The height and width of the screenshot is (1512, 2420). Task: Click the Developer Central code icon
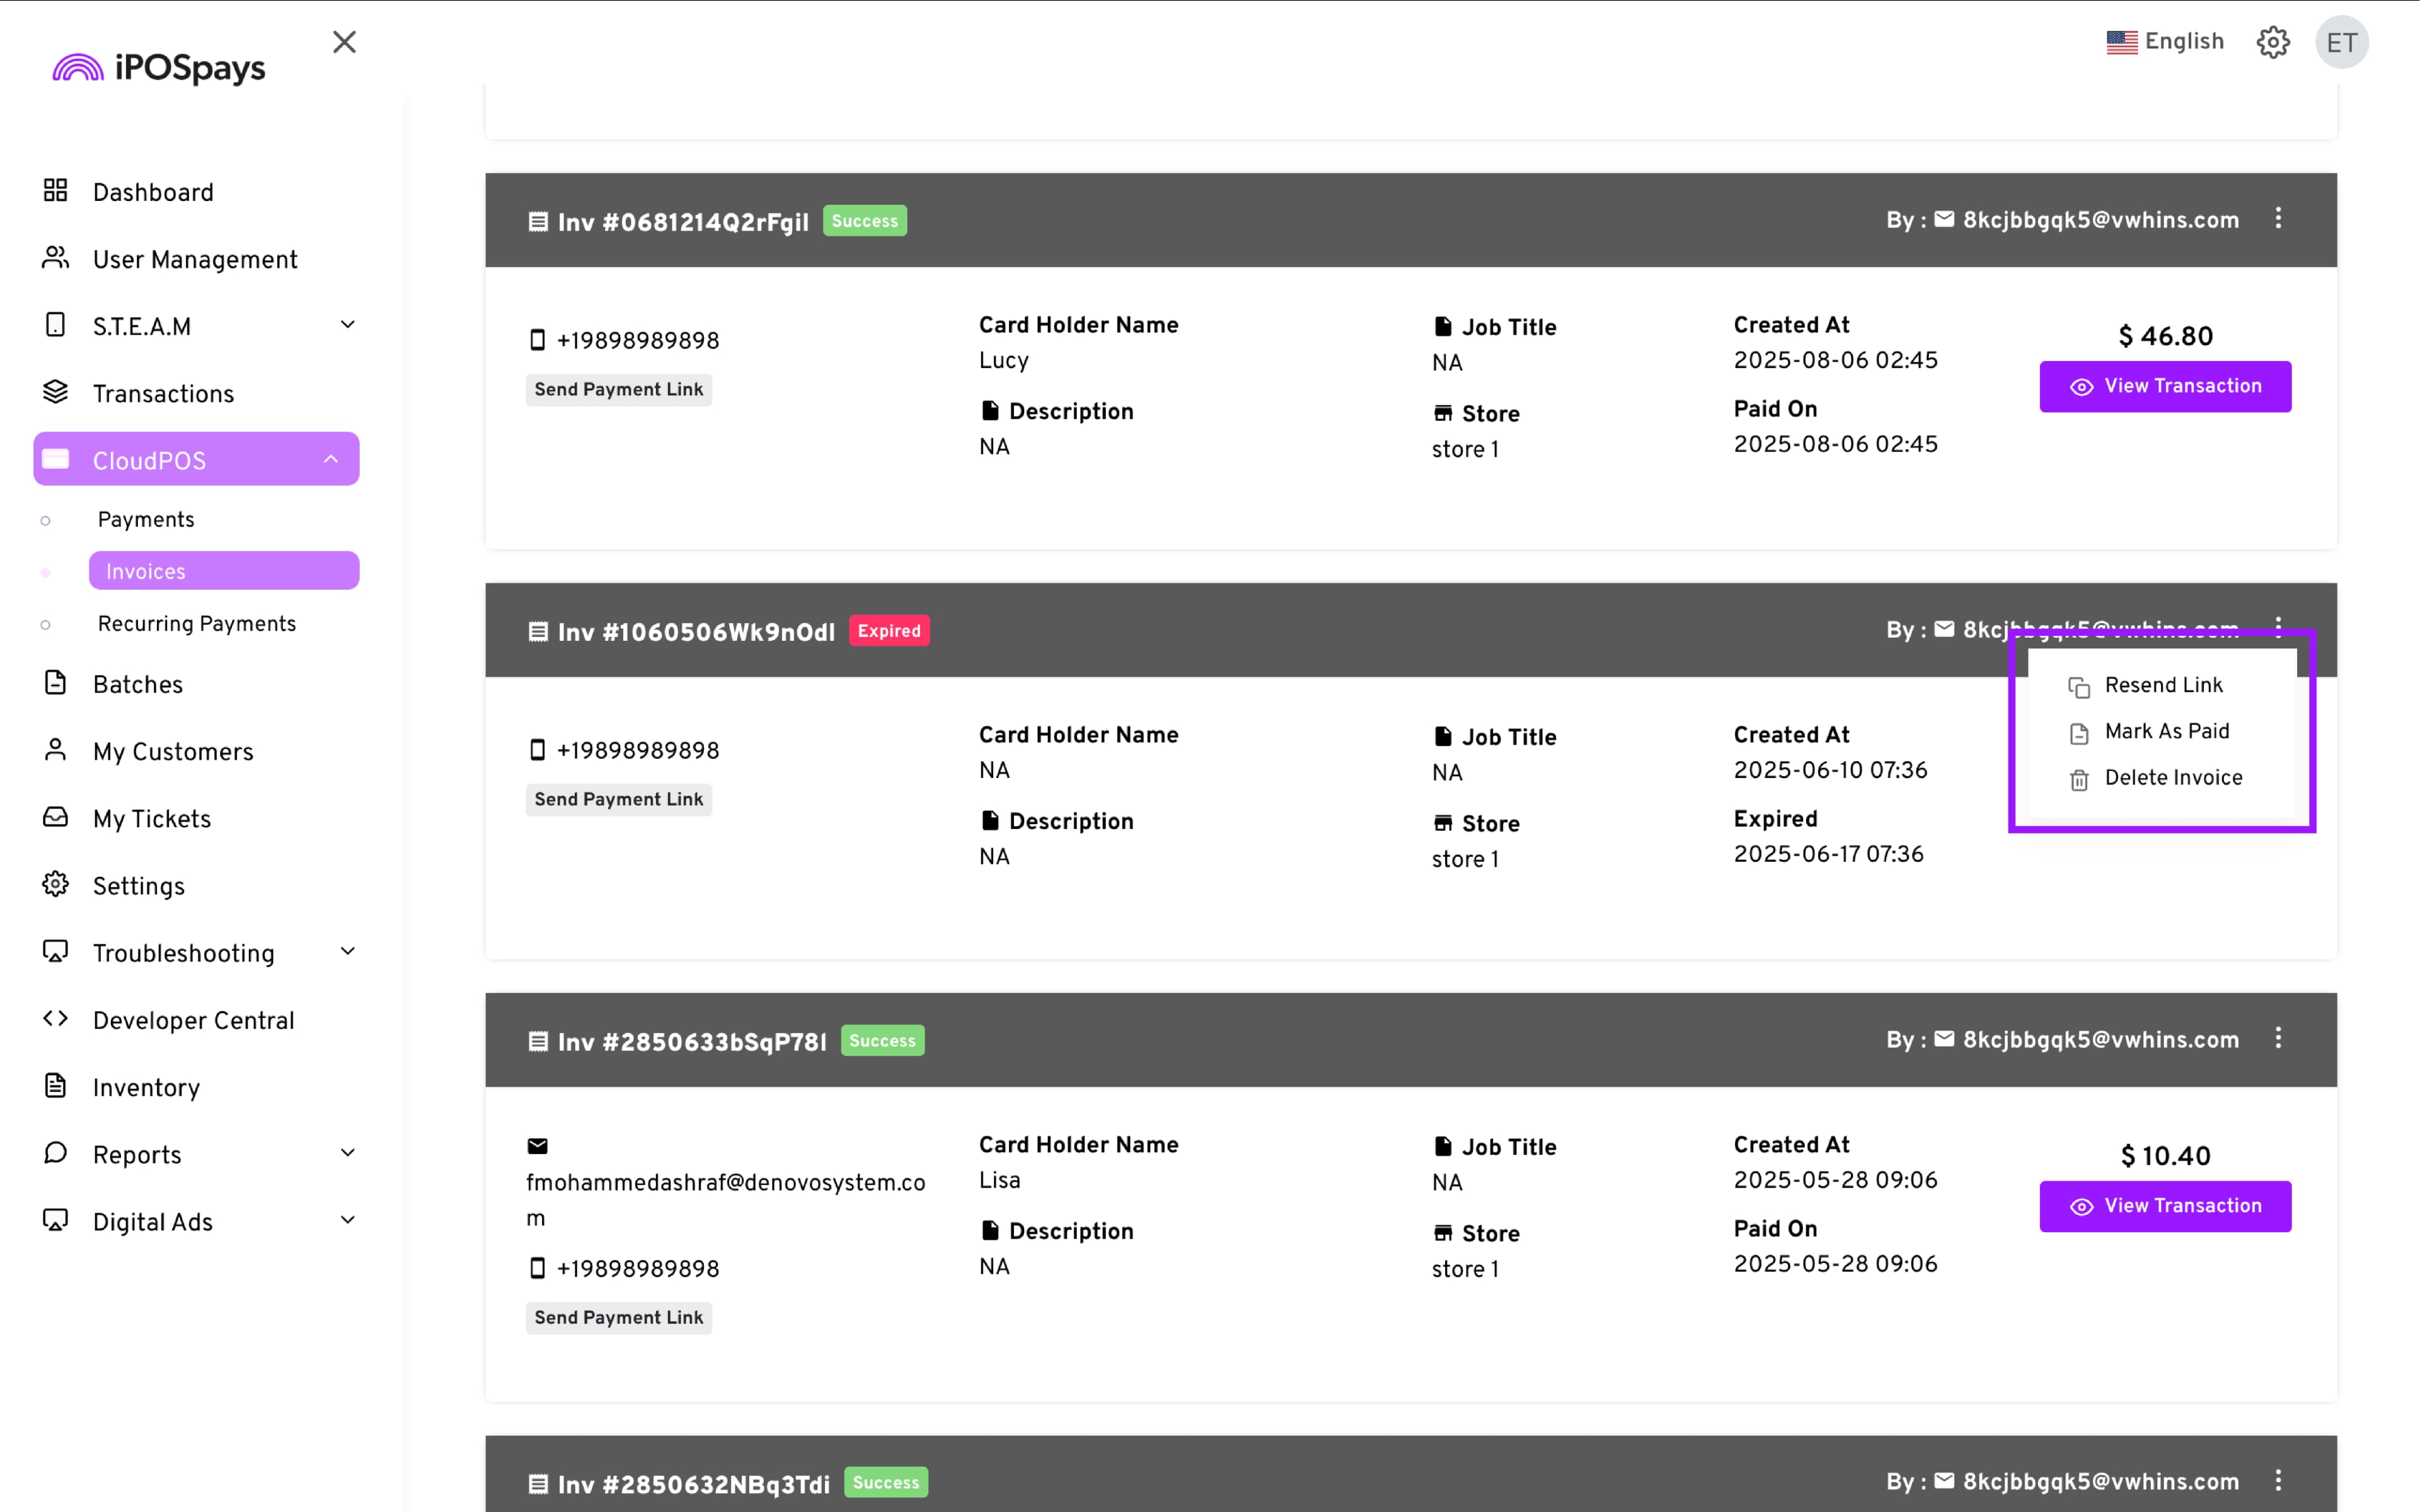click(55, 1019)
